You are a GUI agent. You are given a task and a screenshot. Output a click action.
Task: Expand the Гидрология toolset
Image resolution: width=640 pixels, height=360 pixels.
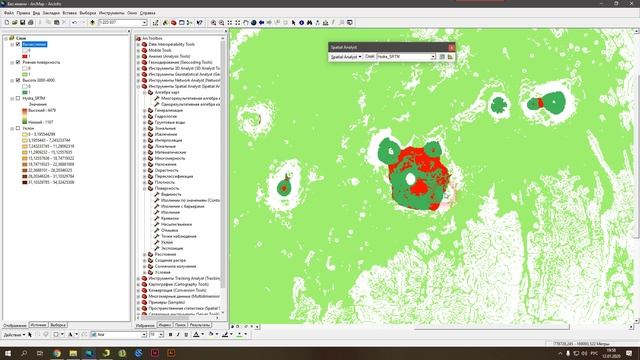[x=144, y=116]
